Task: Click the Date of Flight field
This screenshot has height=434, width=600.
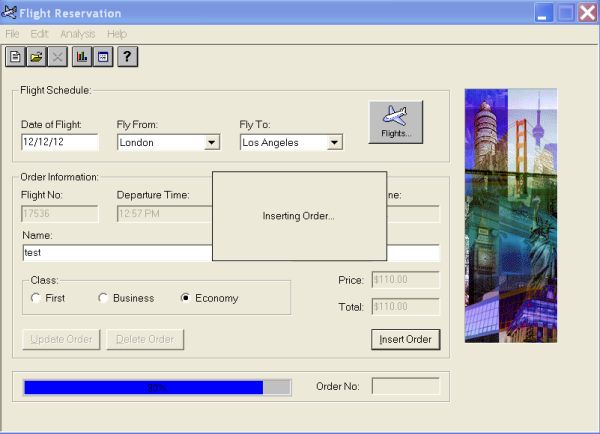Action: pos(60,142)
